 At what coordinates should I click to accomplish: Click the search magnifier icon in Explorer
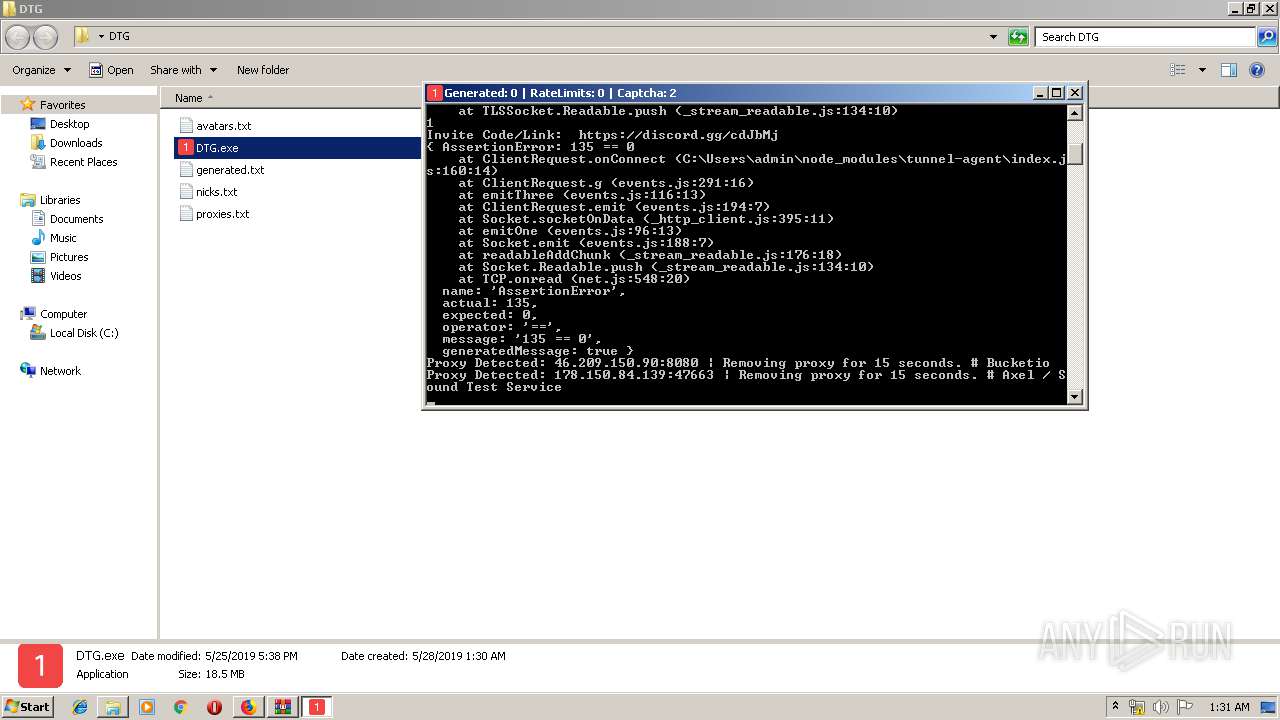point(1267,37)
